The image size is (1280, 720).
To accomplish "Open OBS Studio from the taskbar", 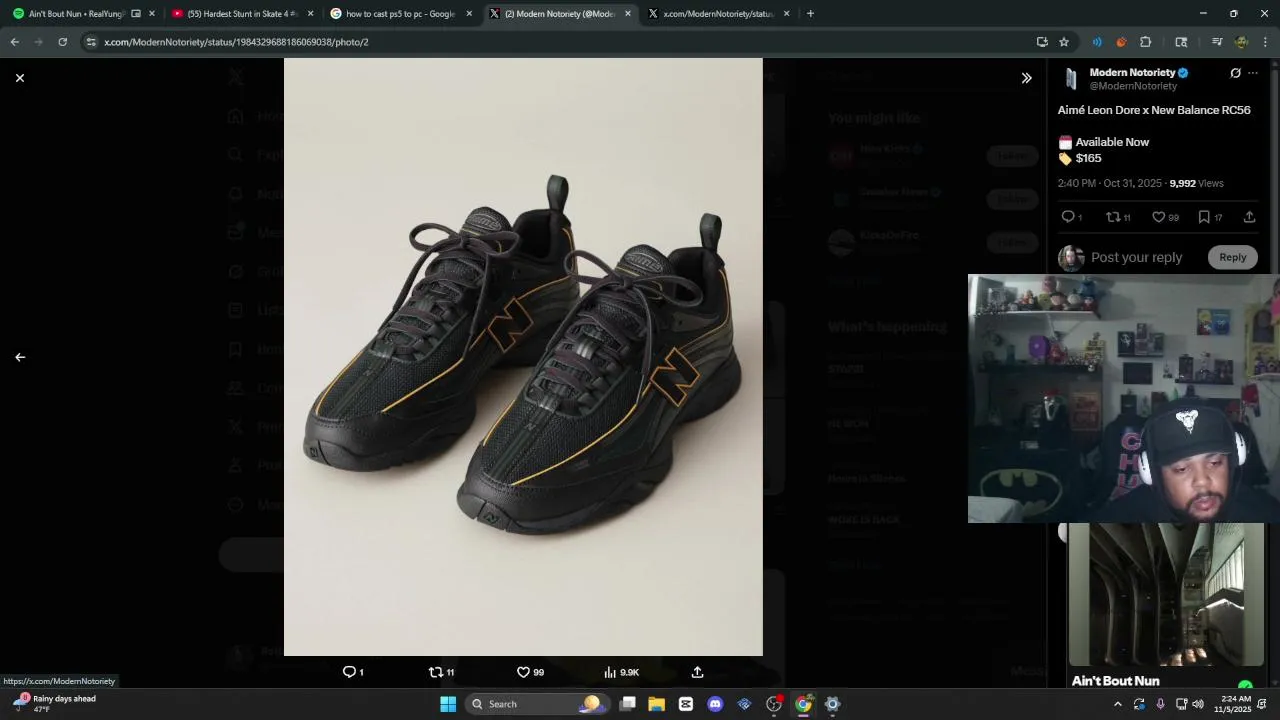I will 774,704.
